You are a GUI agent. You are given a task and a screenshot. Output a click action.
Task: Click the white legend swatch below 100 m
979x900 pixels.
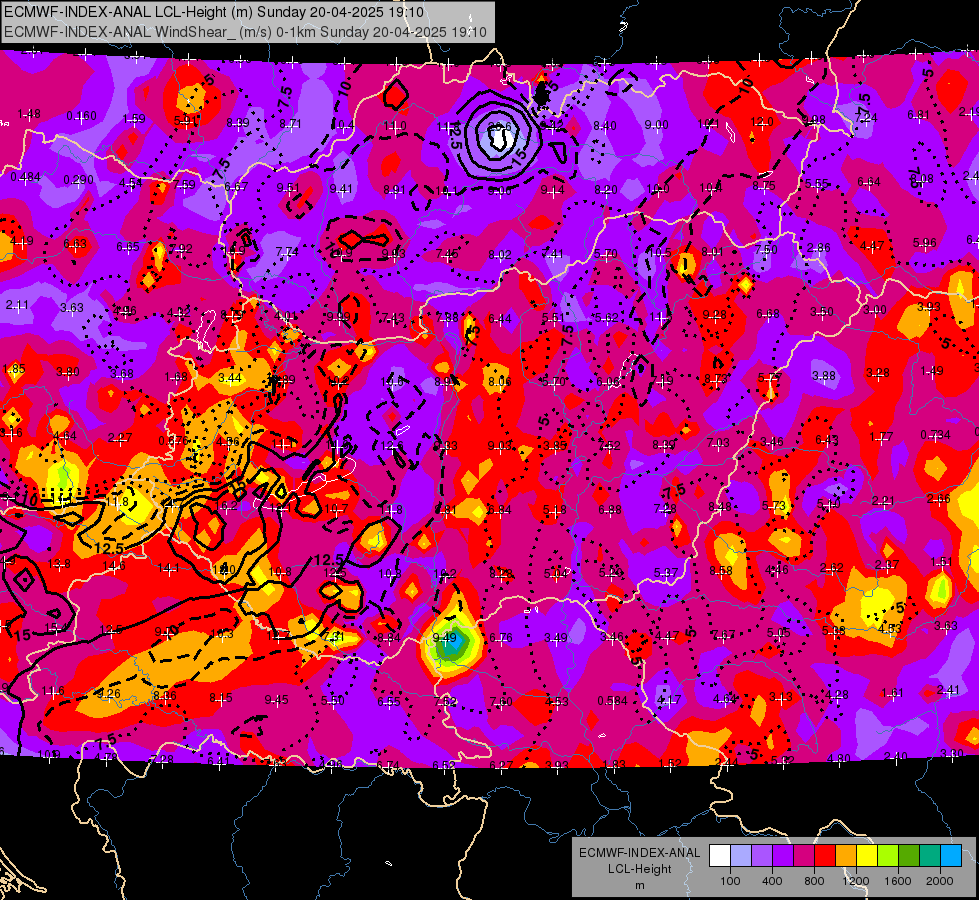click(720, 856)
